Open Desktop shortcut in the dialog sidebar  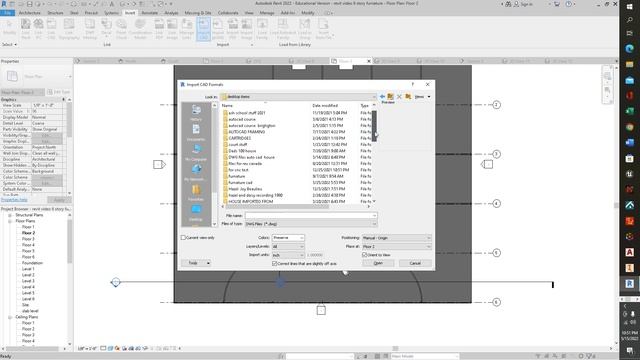point(196,212)
